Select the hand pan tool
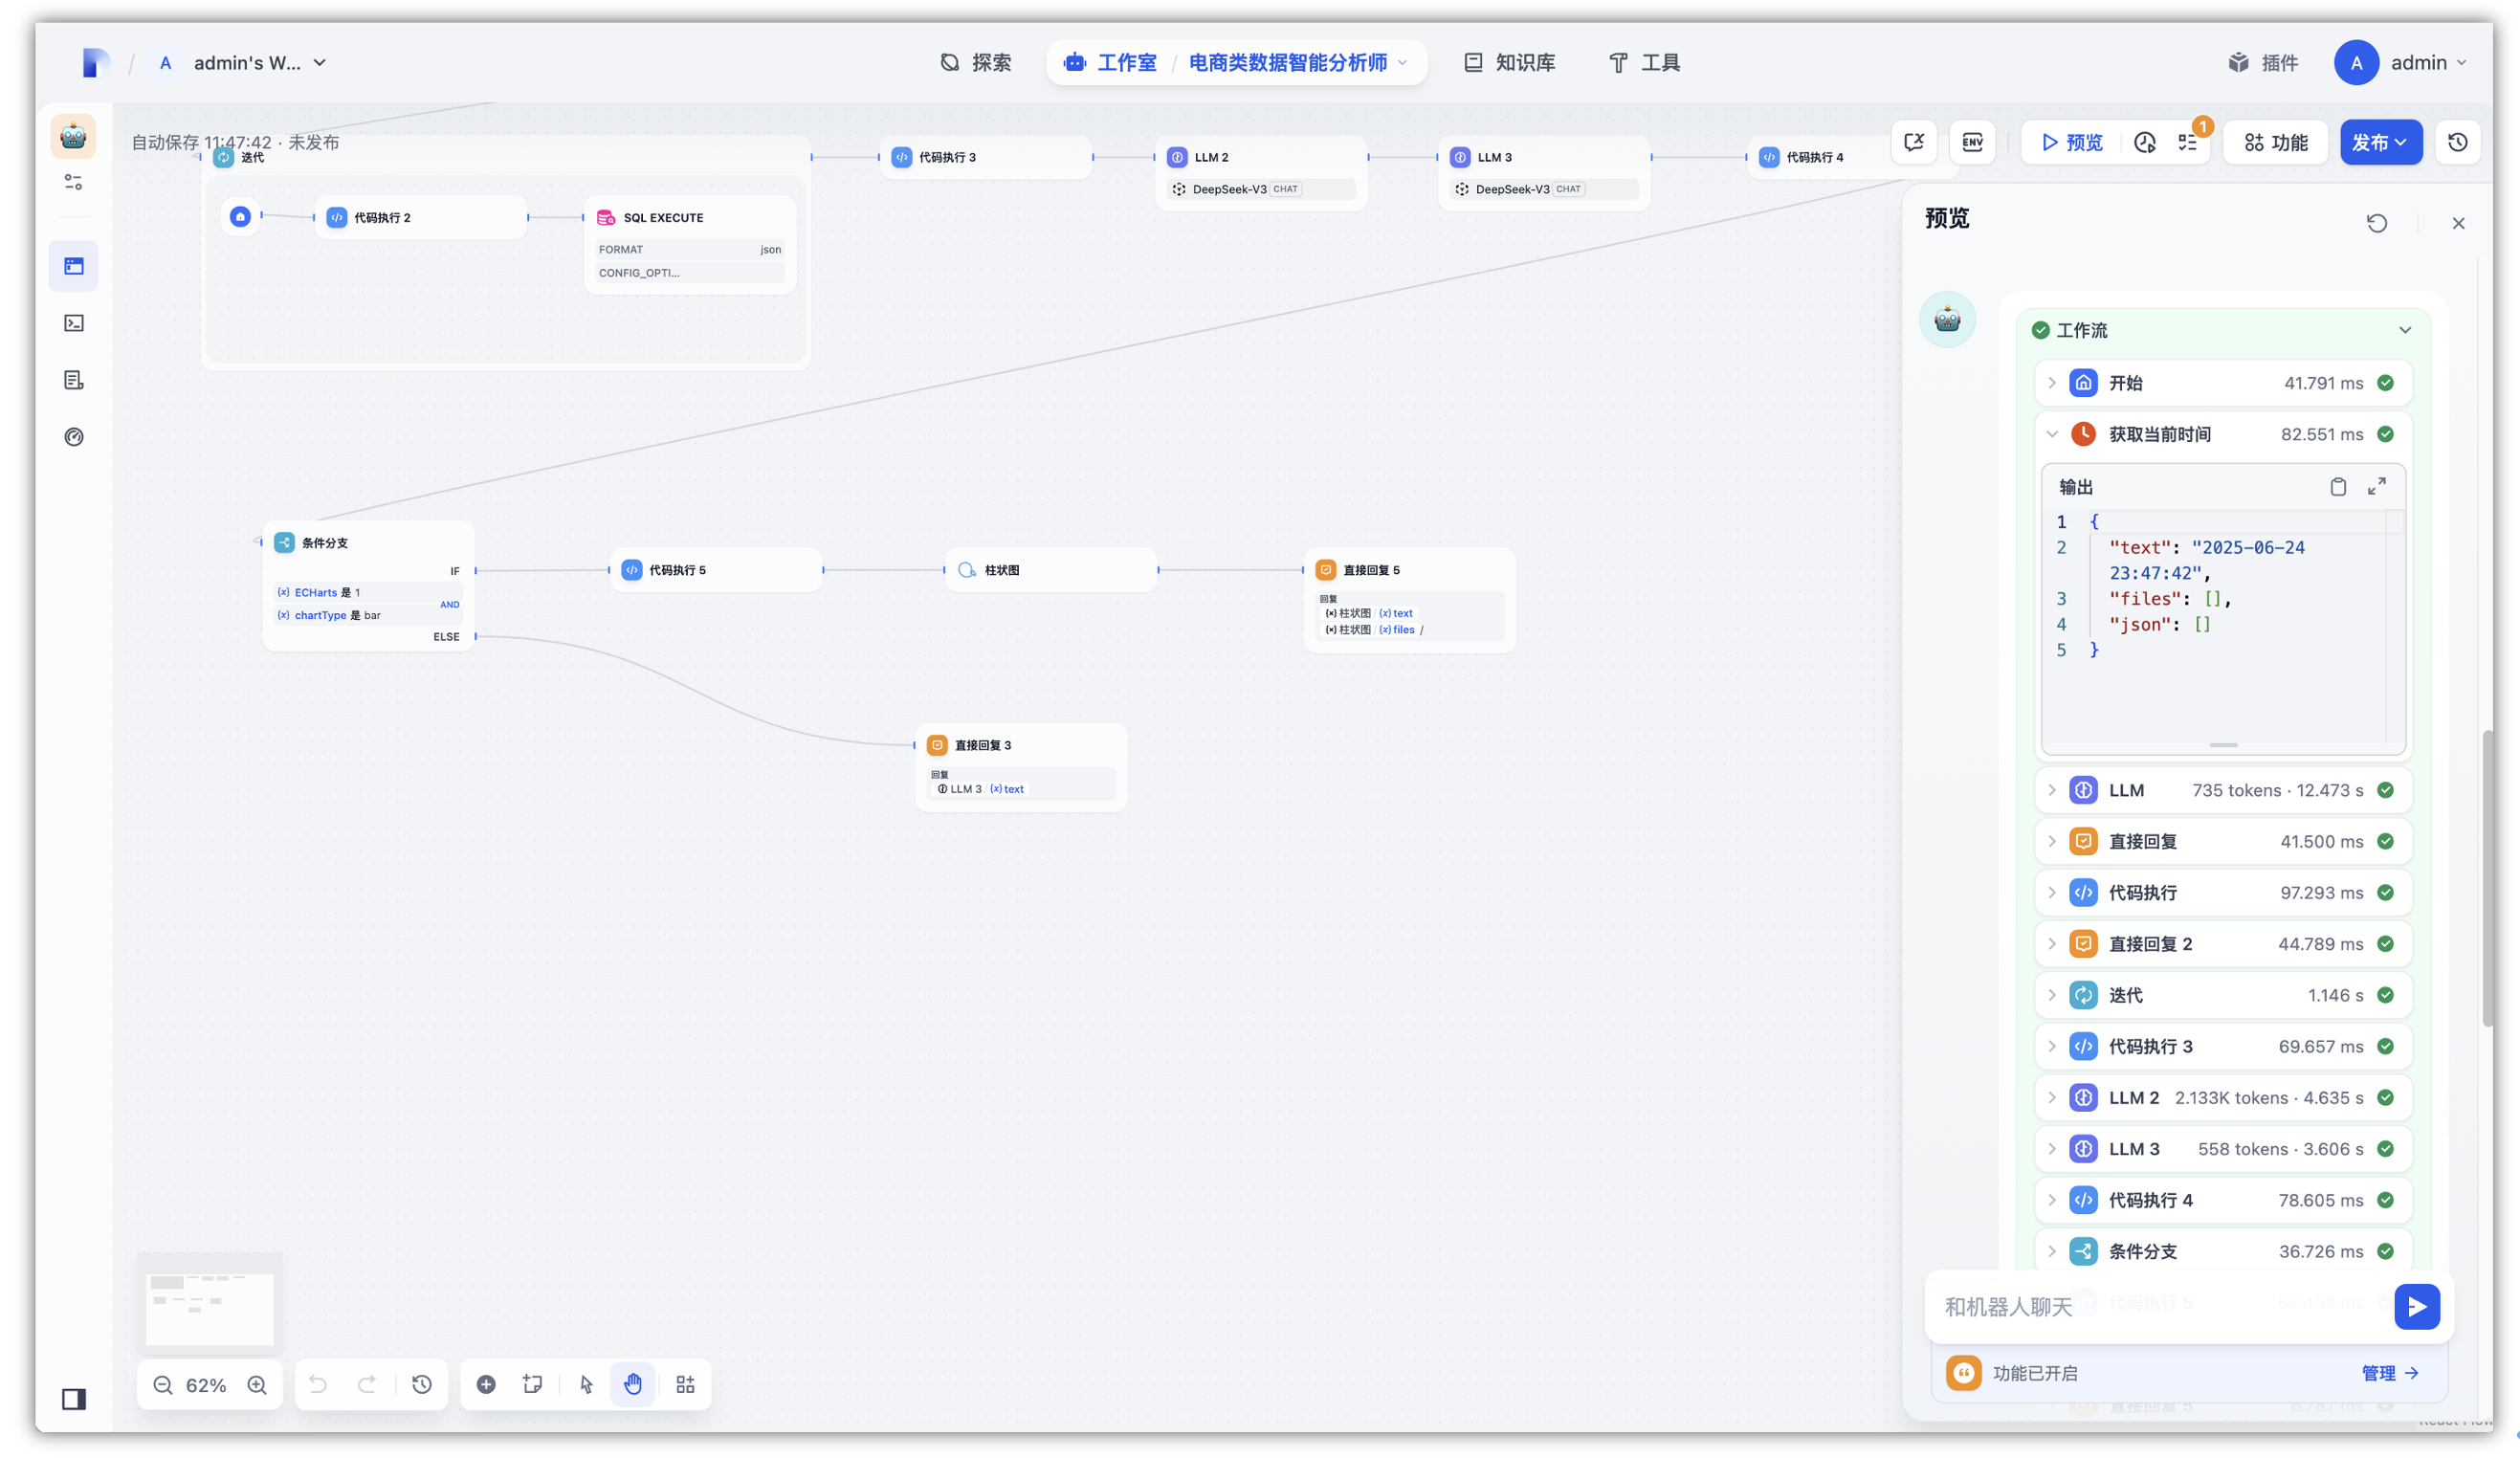 click(x=633, y=1385)
